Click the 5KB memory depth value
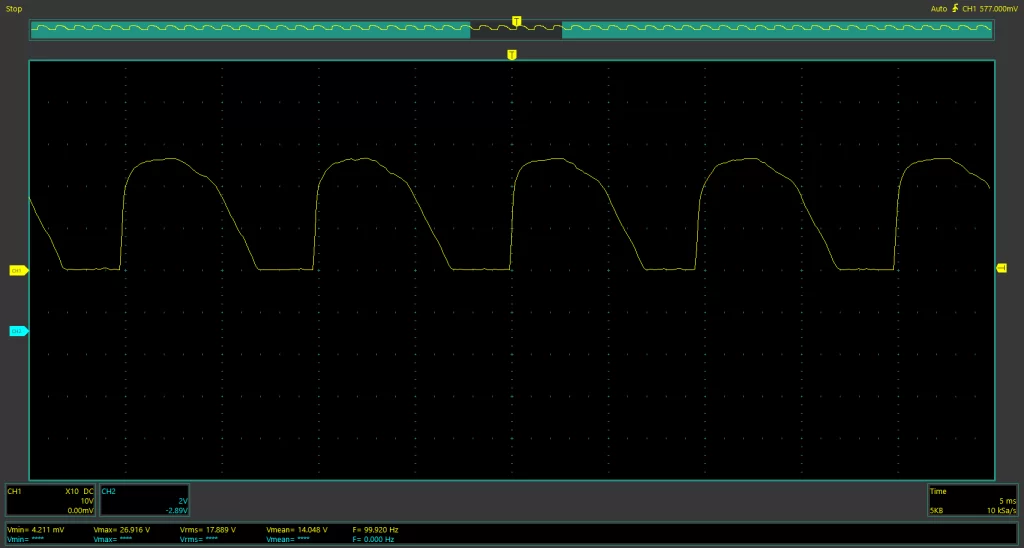Screen dimensions: 1024x548 [936, 510]
